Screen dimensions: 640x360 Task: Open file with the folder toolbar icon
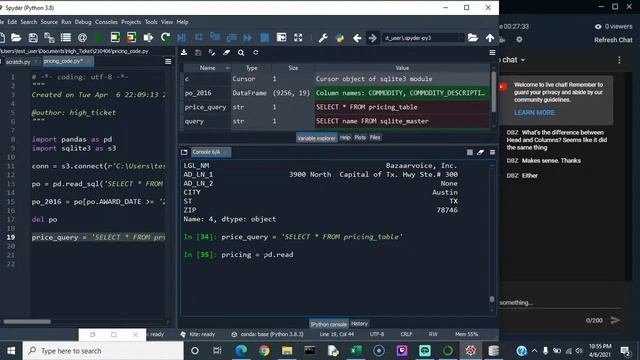[x=16, y=38]
